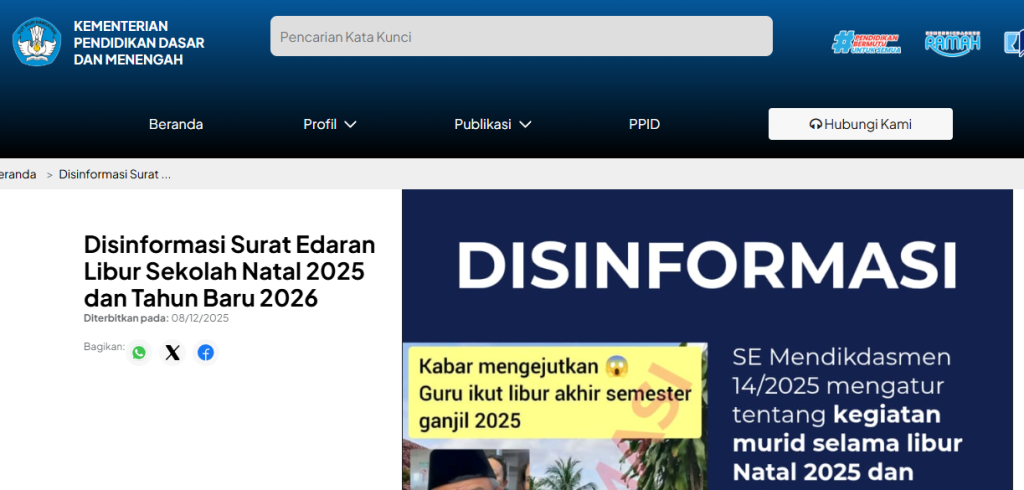This screenshot has height=490, width=1024.
Task: Click the Disinformasi Surat breadcrumb entry
Action: [115, 174]
